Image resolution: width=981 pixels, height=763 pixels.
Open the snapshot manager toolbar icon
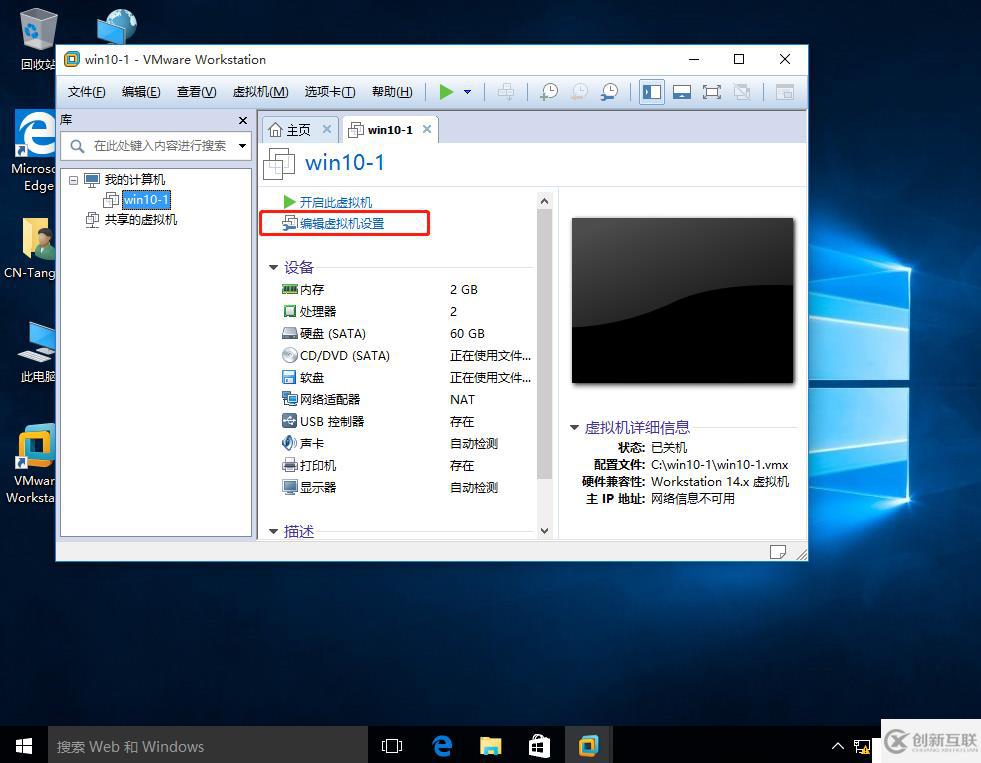point(608,92)
